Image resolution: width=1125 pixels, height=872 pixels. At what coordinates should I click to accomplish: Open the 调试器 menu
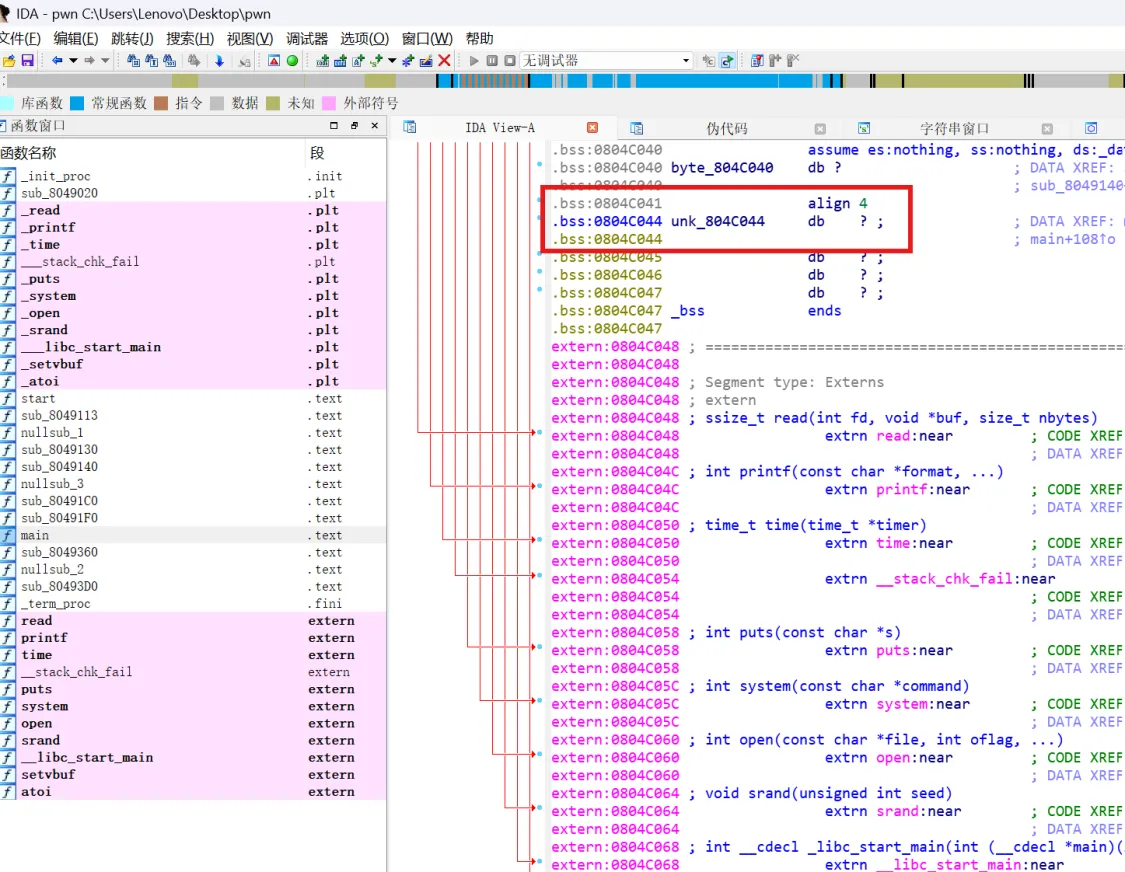click(x=306, y=38)
